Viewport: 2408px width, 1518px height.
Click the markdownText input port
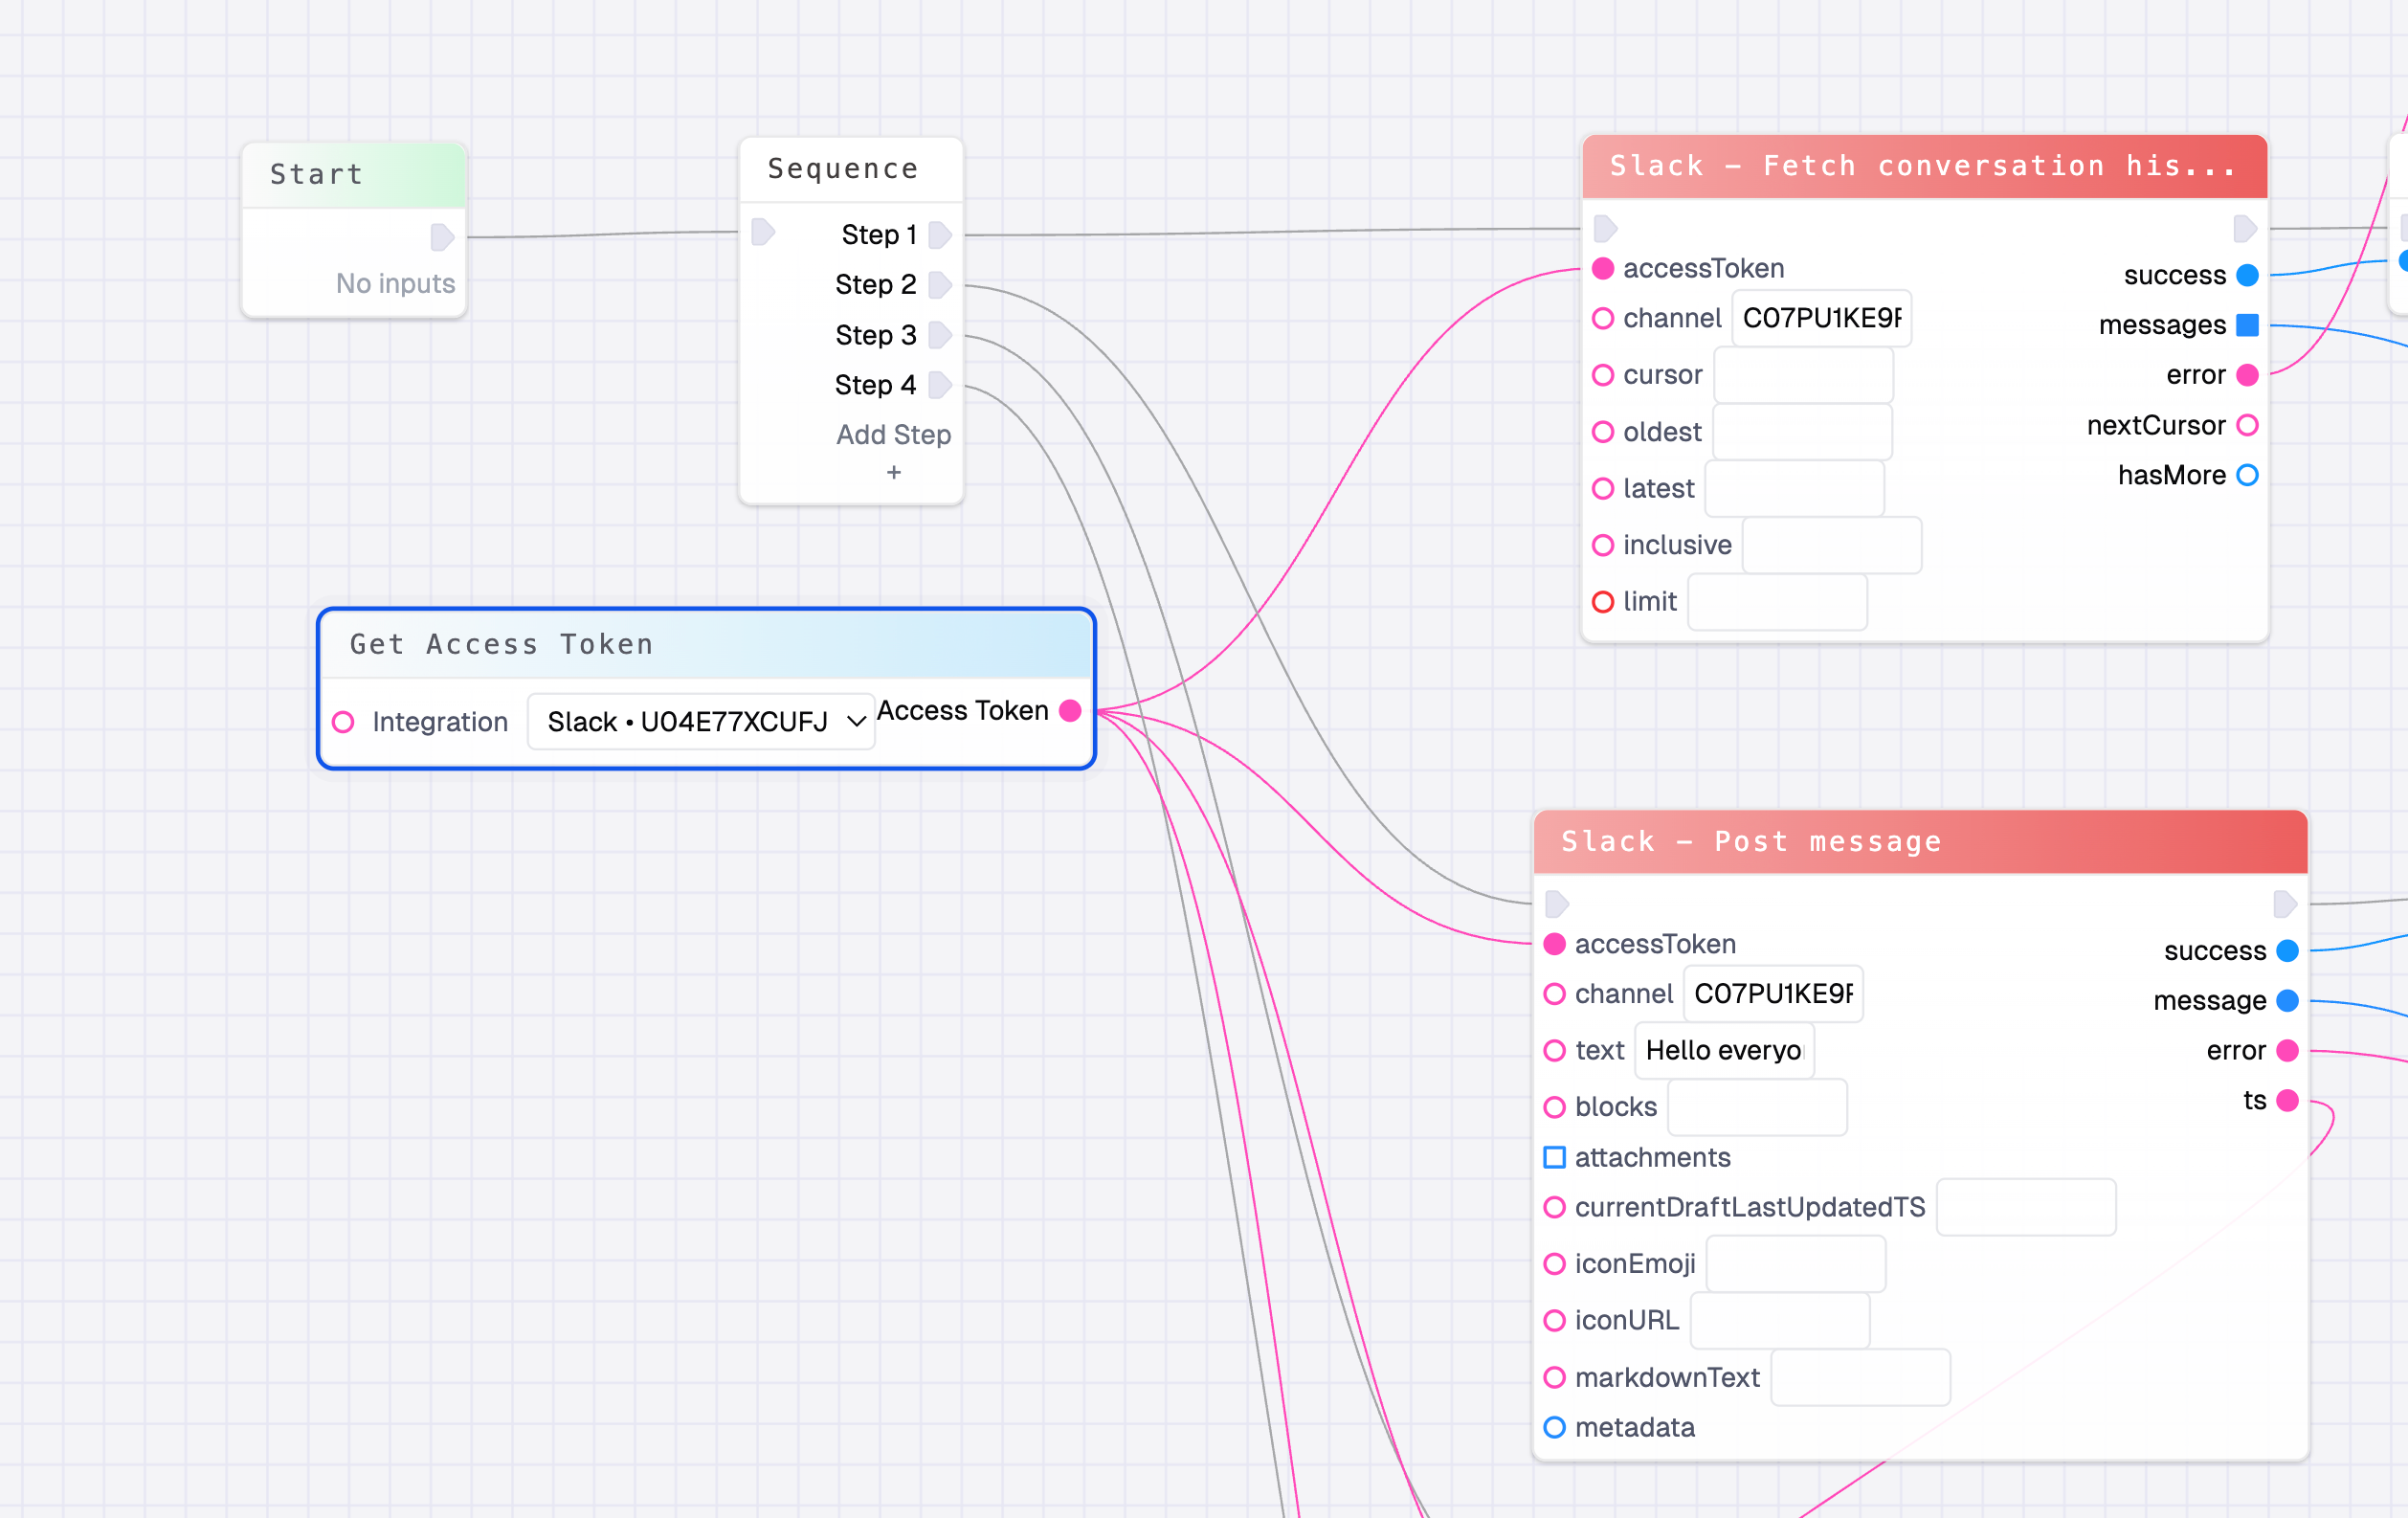1555,1378
